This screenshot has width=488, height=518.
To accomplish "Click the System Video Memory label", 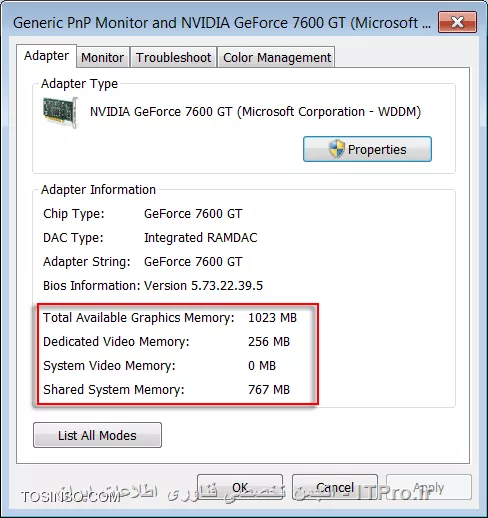I will pos(109,366).
